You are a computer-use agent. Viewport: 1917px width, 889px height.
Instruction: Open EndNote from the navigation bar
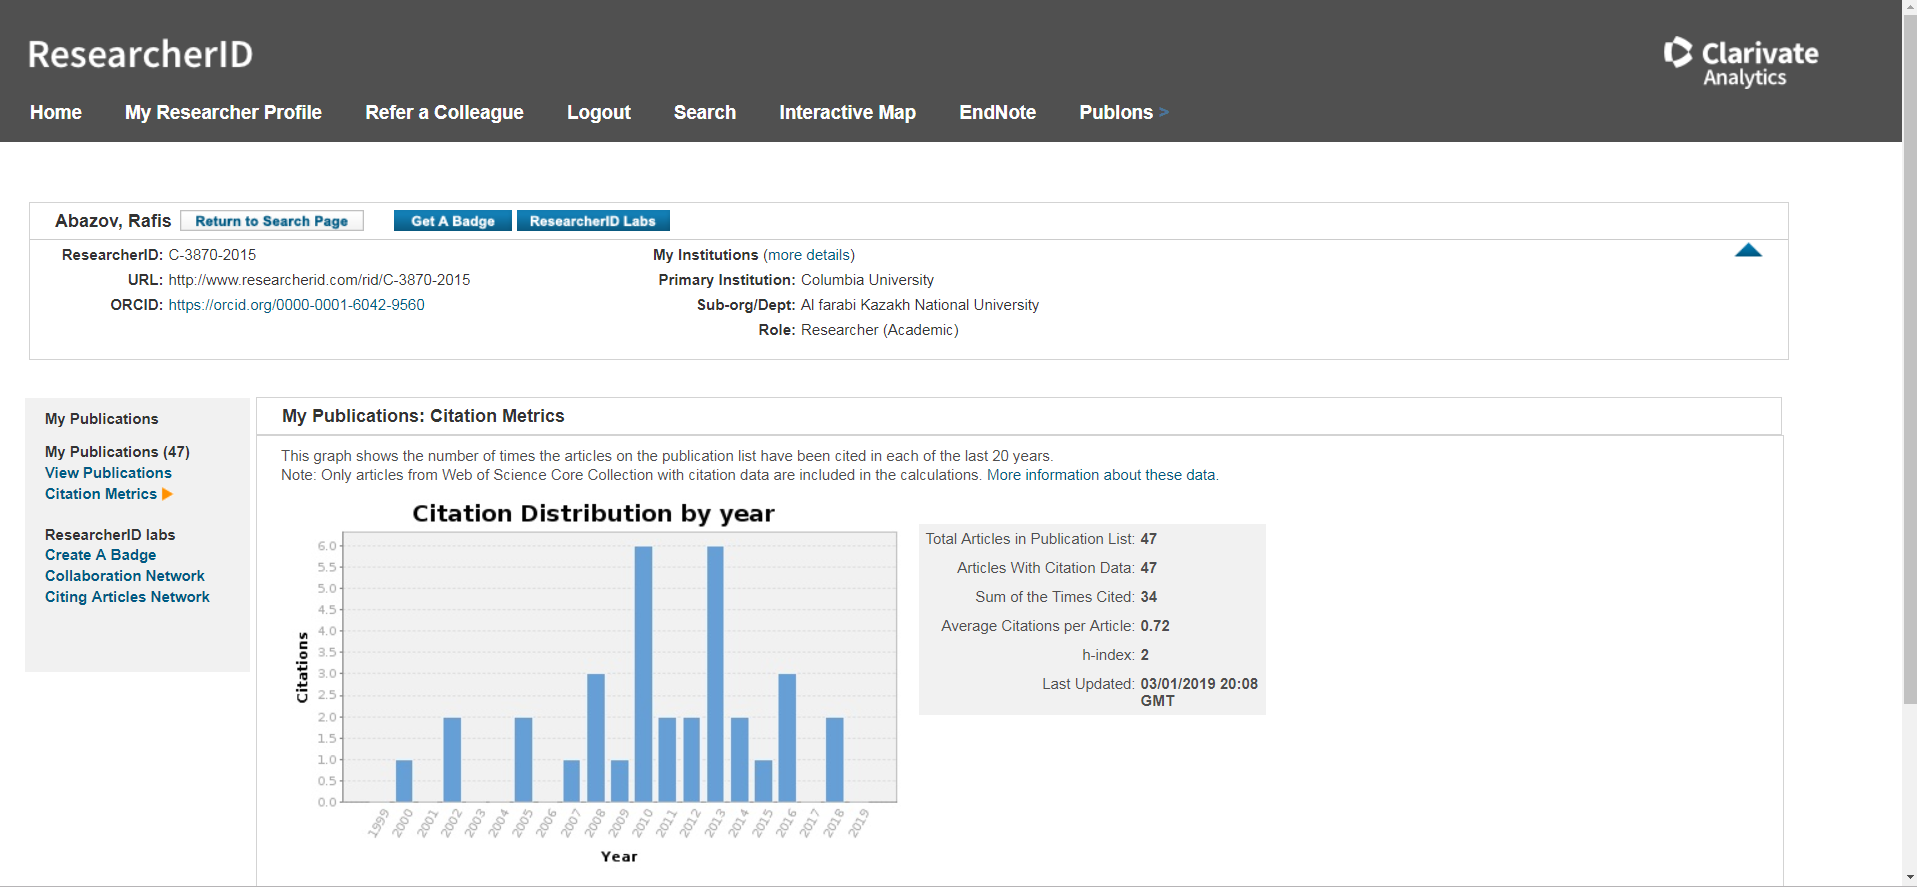(997, 113)
